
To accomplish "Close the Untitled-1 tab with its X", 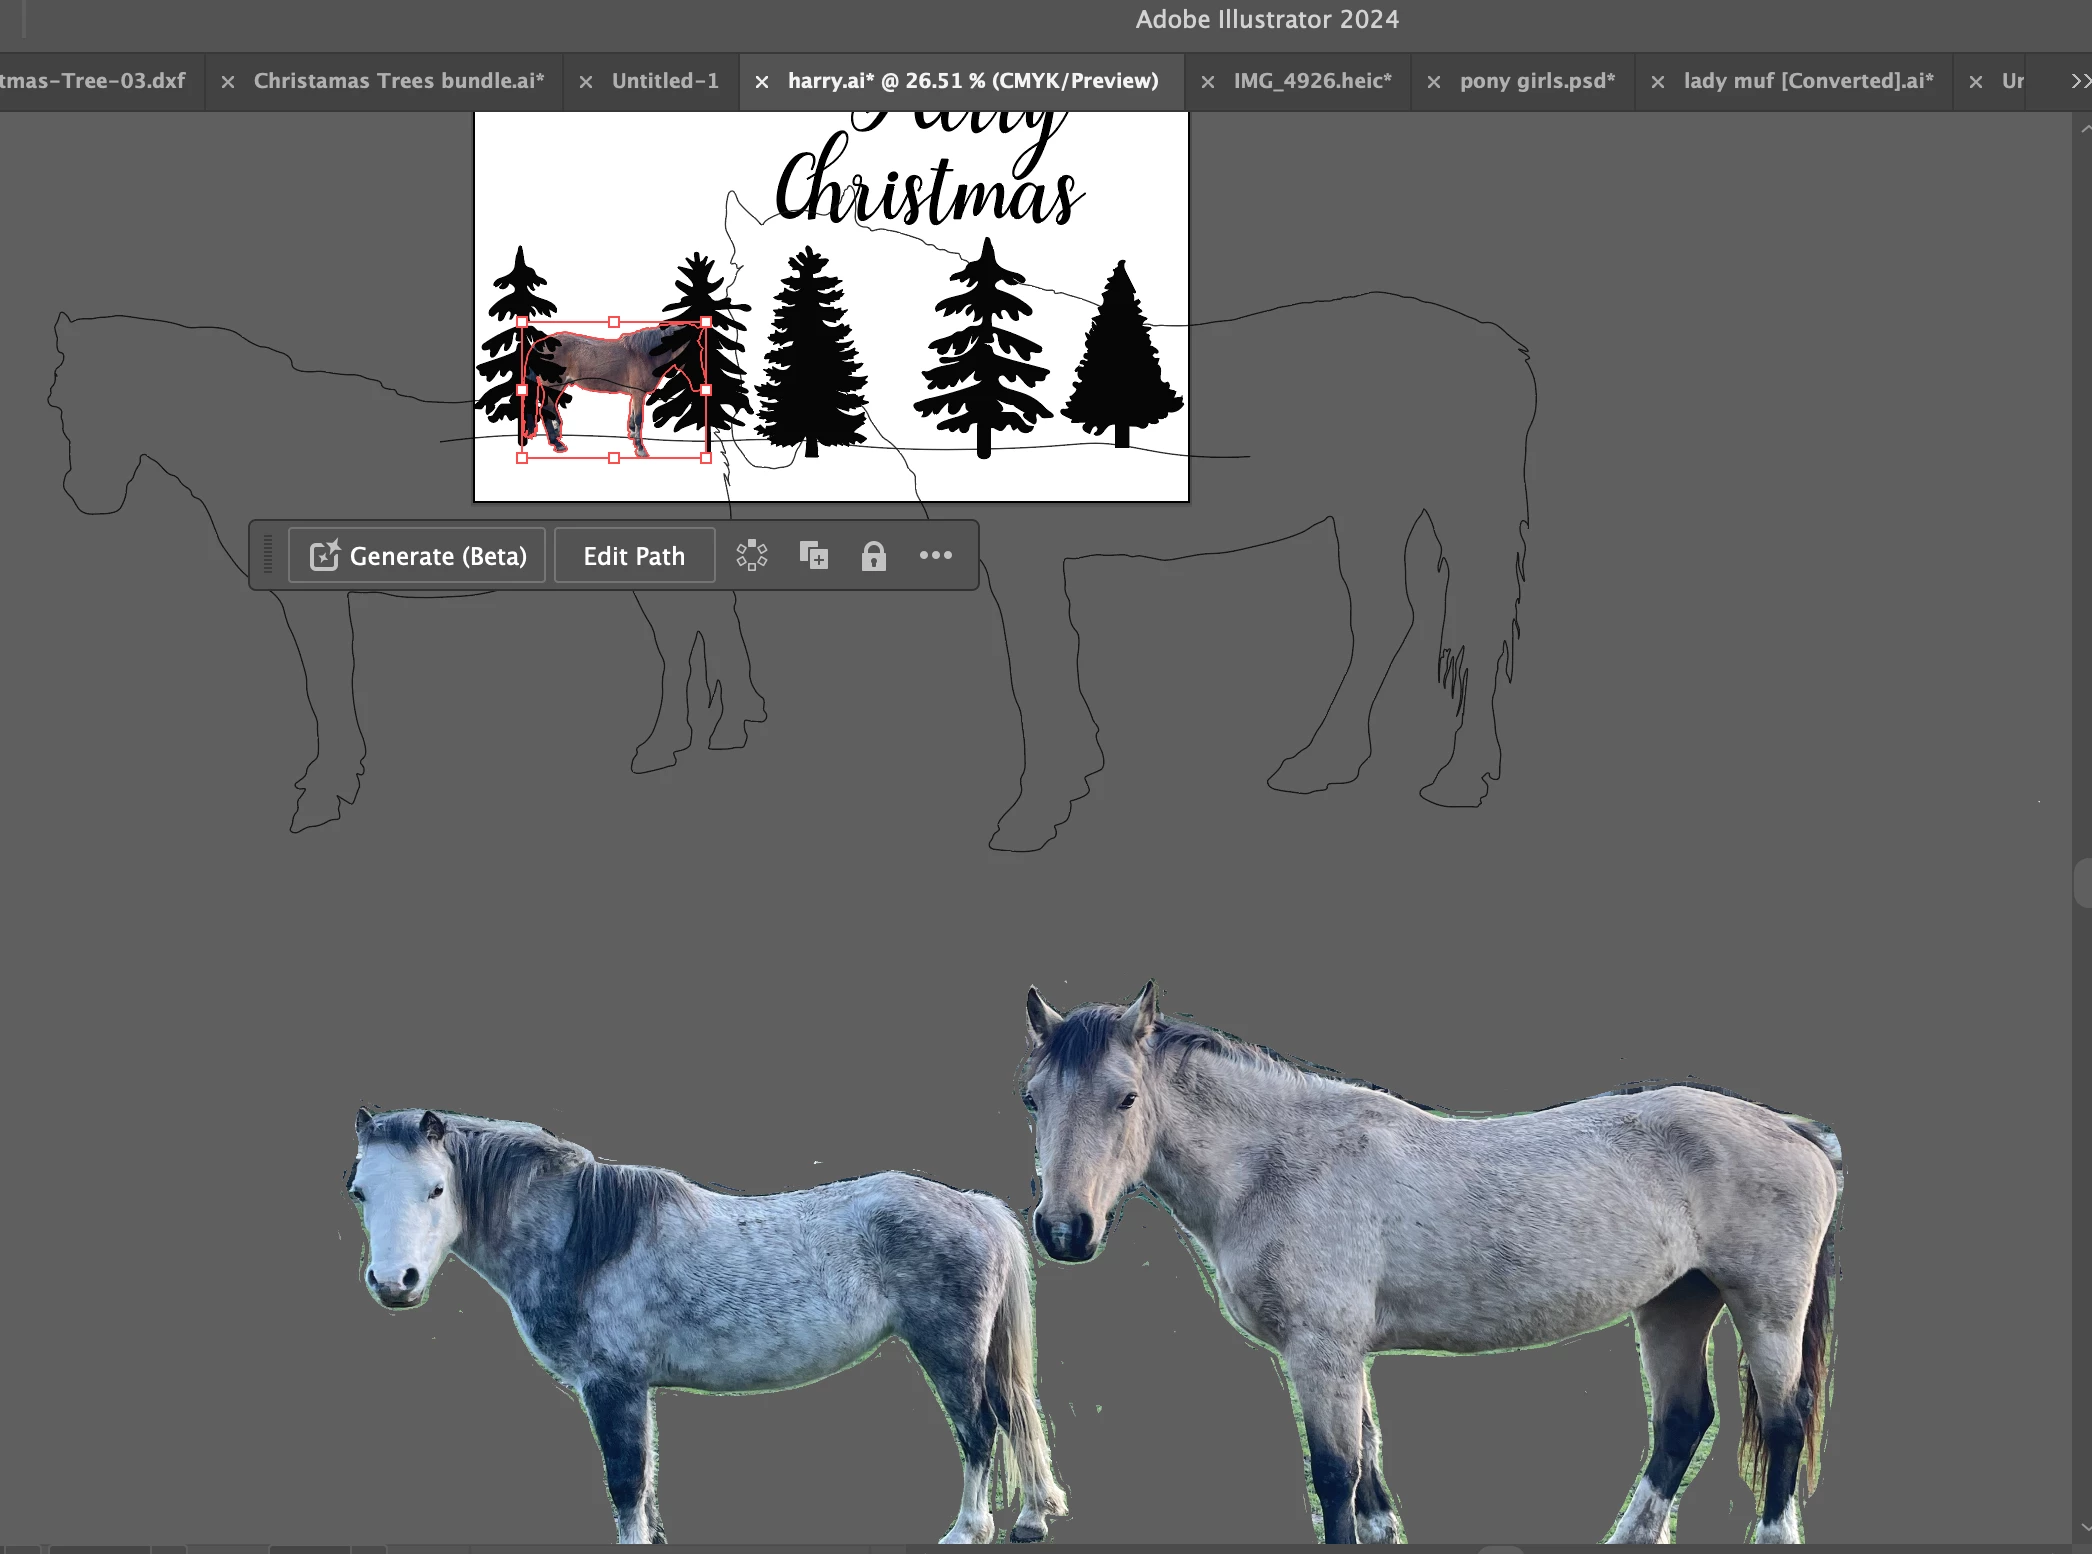I will pos(586,82).
